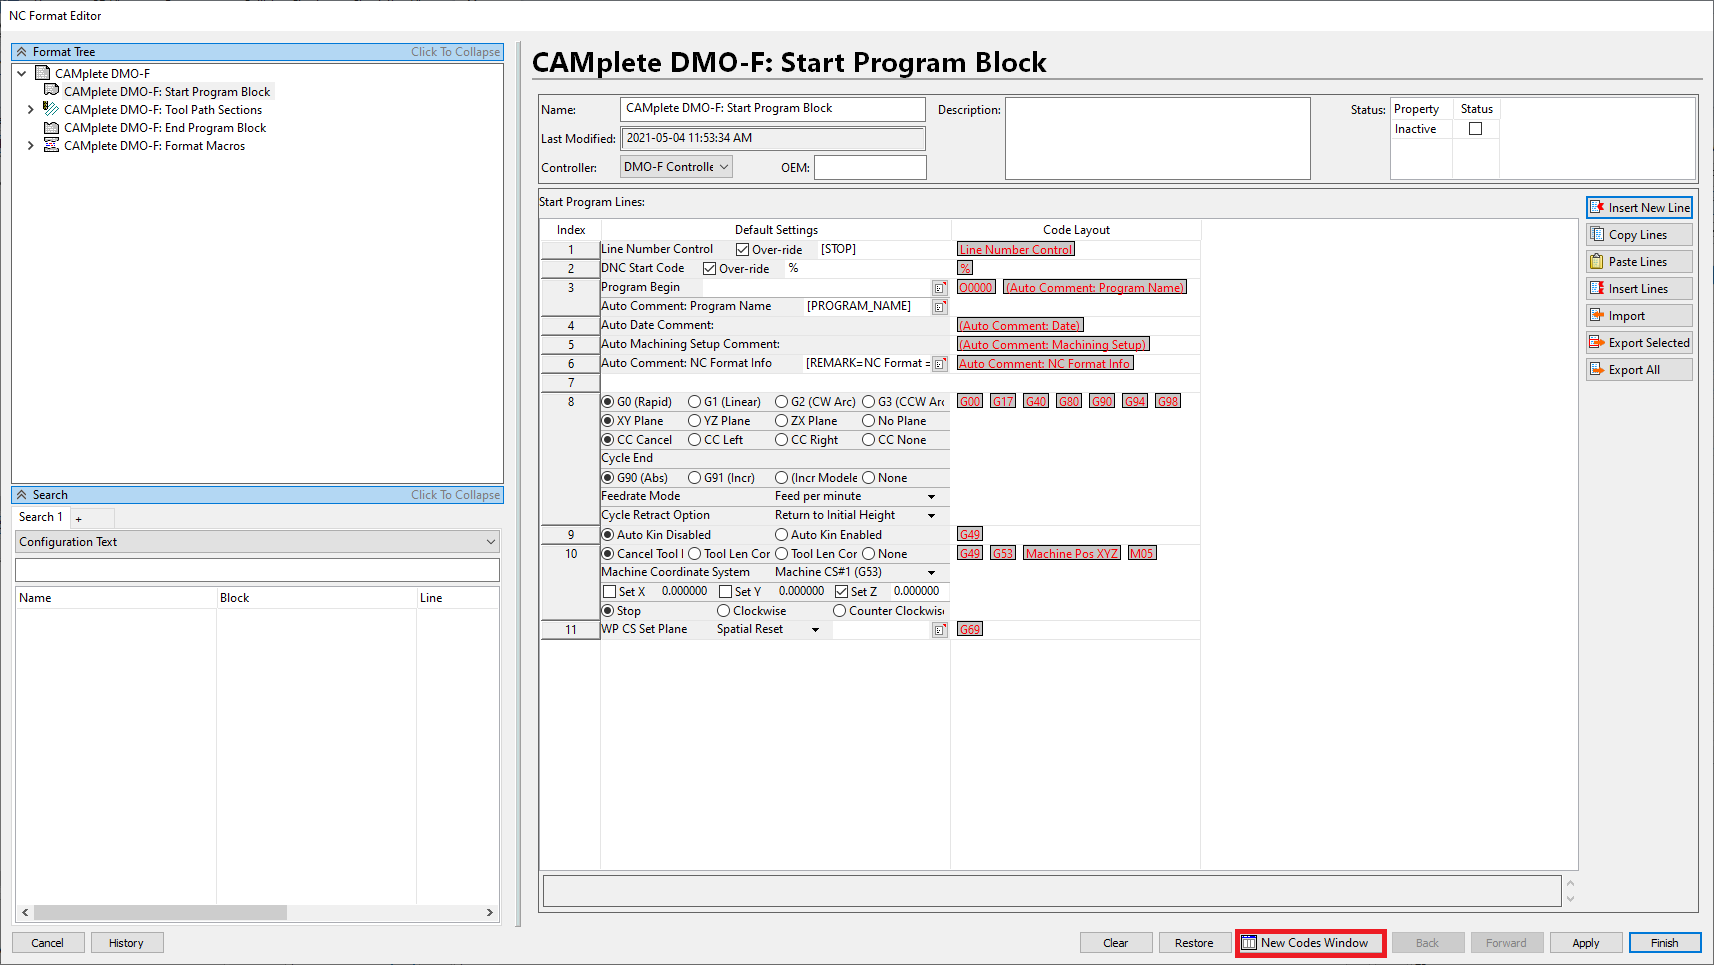This screenshot has width=1714, height=965.
Task: Click the Format Macros tree icon
Action: tap(51, 145)
